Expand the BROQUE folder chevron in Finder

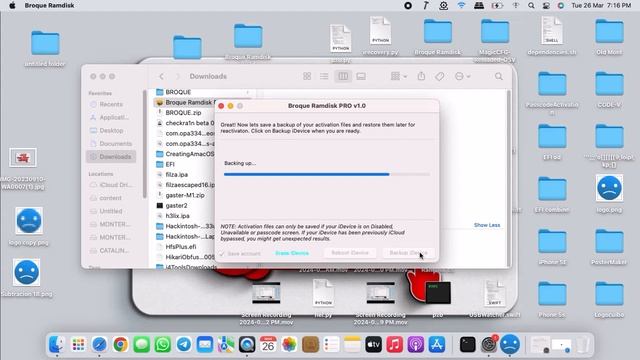247,92
